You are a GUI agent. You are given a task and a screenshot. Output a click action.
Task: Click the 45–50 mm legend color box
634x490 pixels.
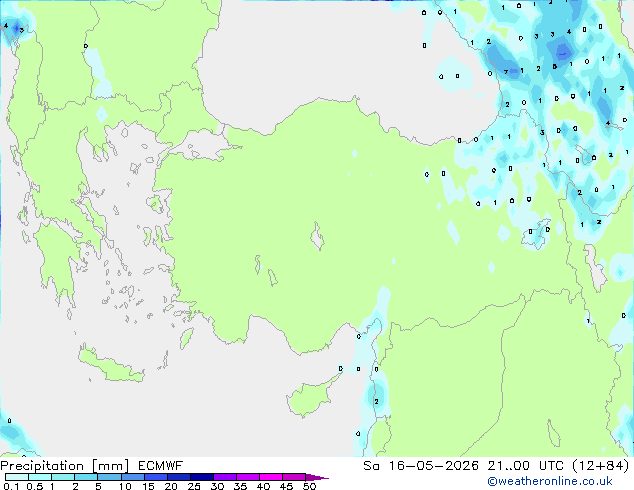click(294, 477)
